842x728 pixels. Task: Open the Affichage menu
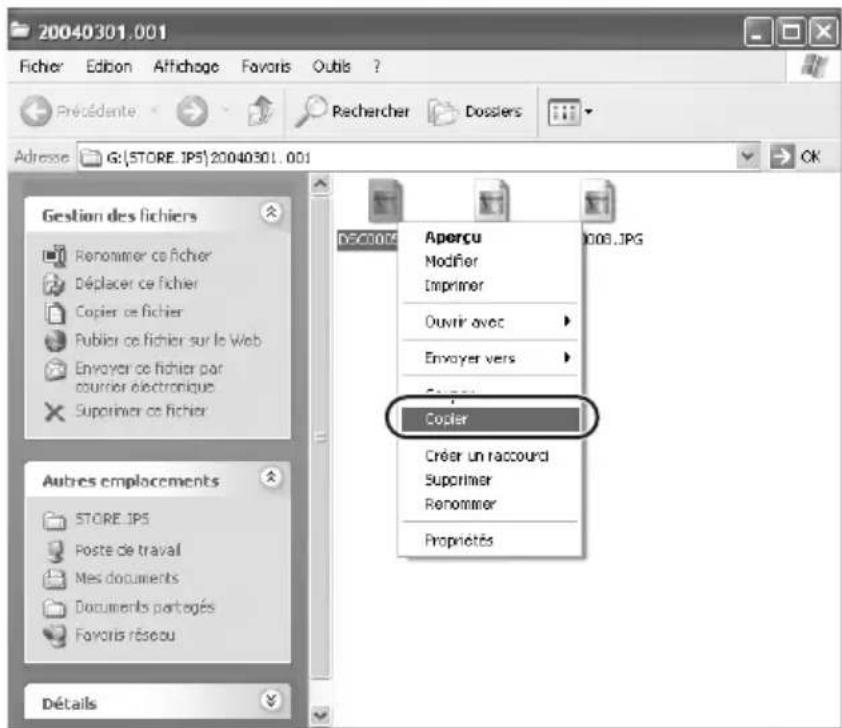(186, 67)
